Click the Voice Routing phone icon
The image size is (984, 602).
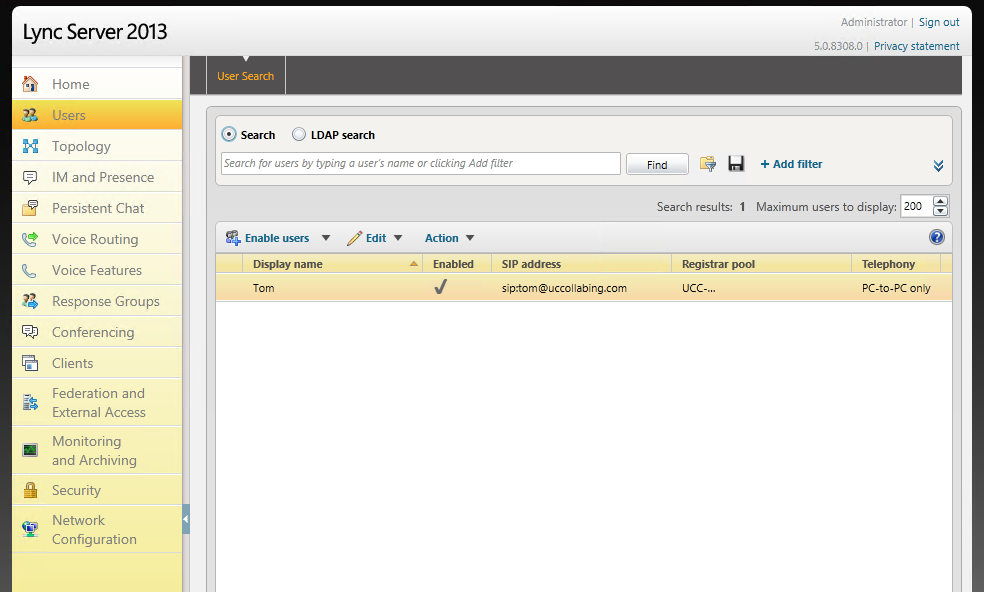[29, 239]
